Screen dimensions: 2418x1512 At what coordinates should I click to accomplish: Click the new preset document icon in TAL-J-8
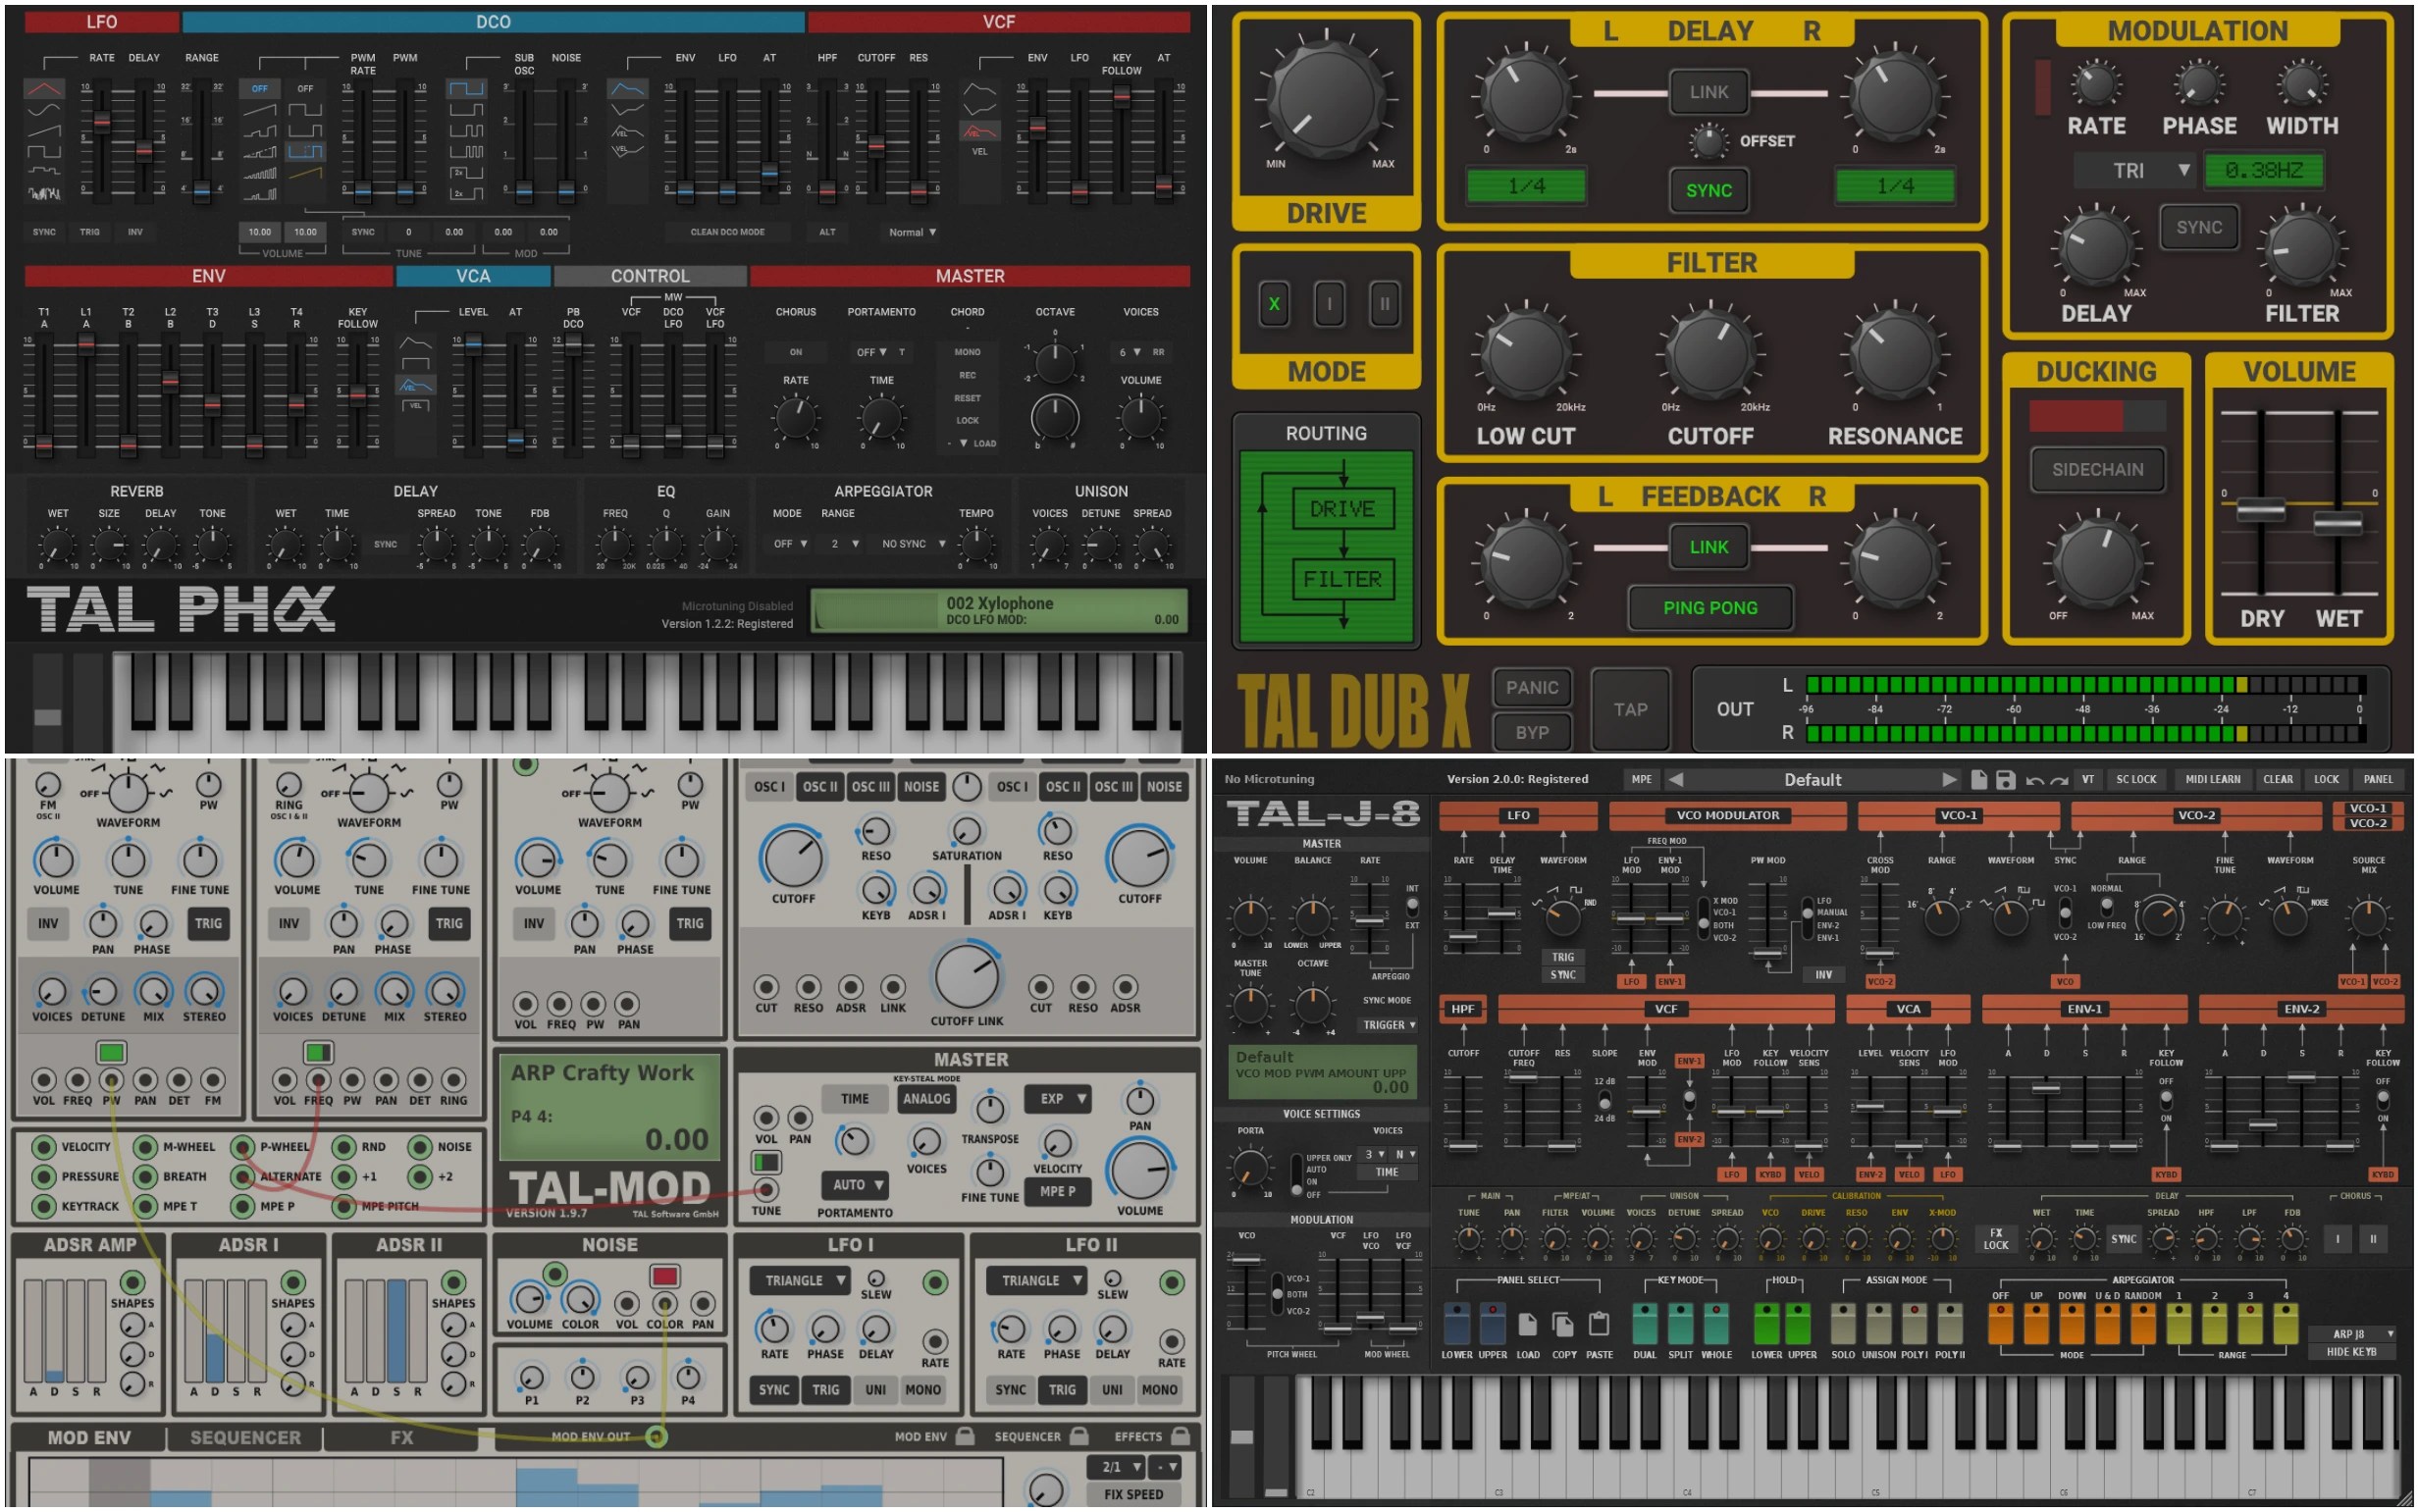coord(1978,779)
